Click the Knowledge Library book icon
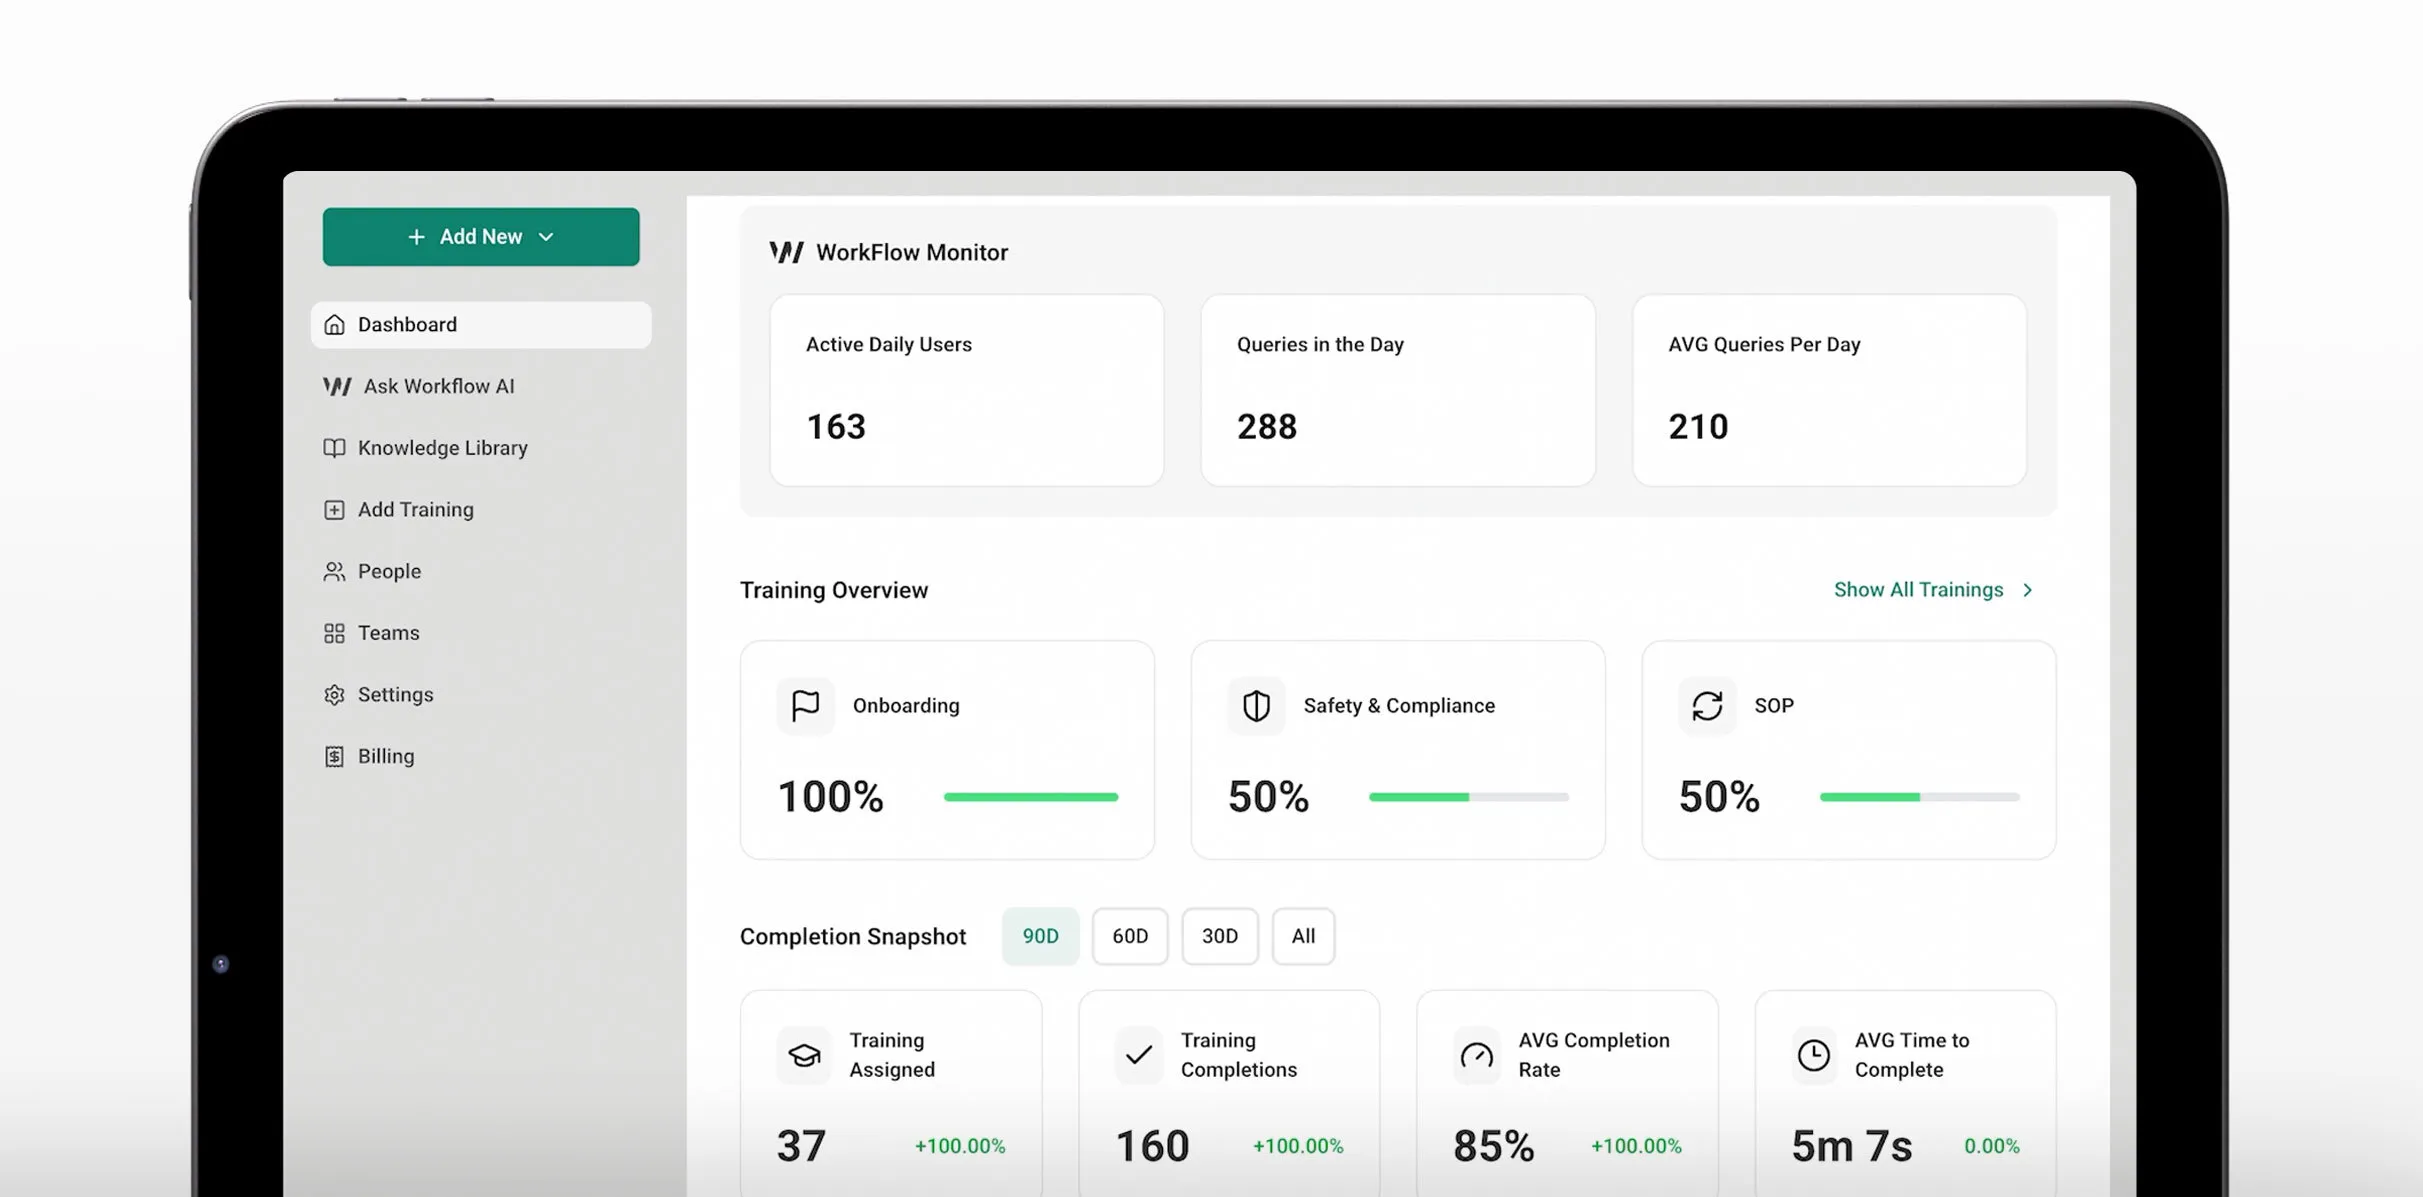2423x1197 pixels. (x=334, y=448)
